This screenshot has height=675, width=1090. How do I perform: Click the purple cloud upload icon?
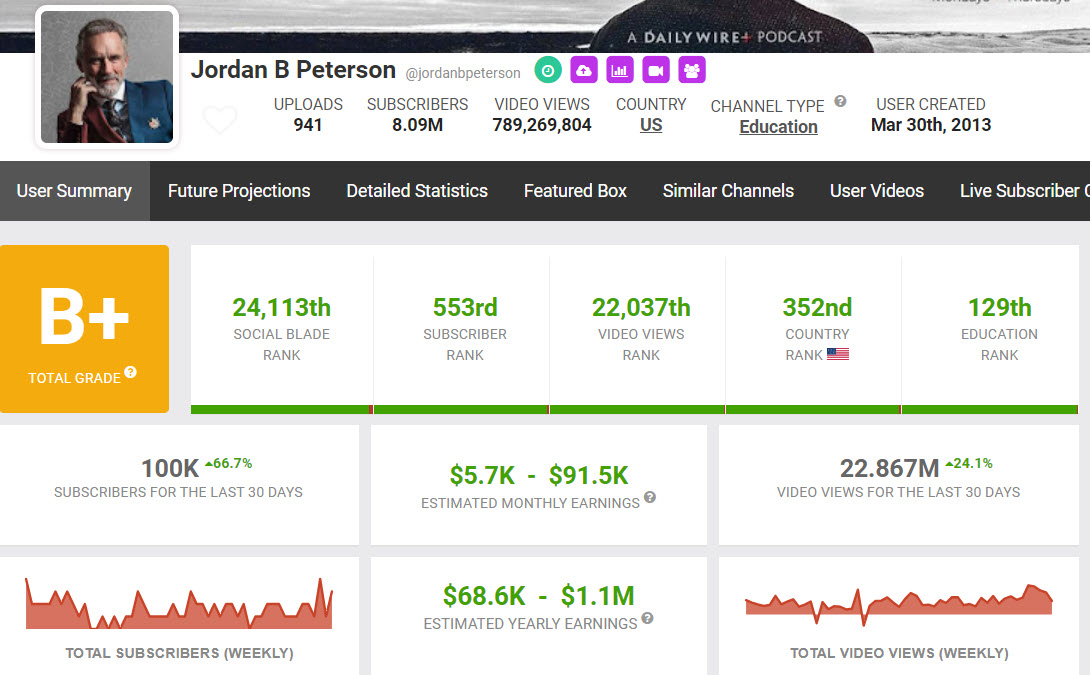pyautogui.click(x=584, y=70)
